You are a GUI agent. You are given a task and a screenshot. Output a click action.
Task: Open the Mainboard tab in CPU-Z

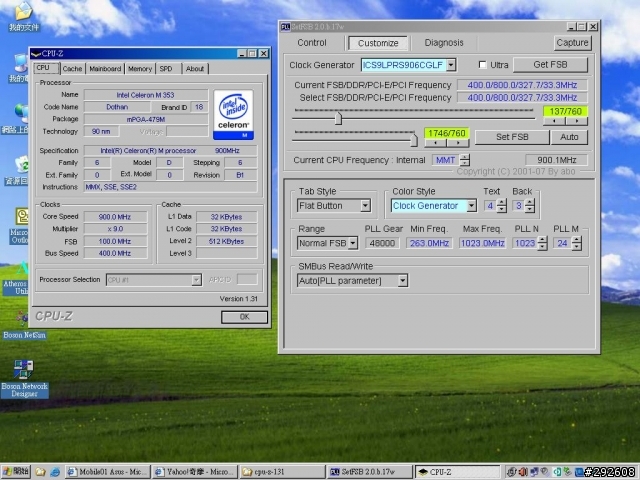coord(105,69)
